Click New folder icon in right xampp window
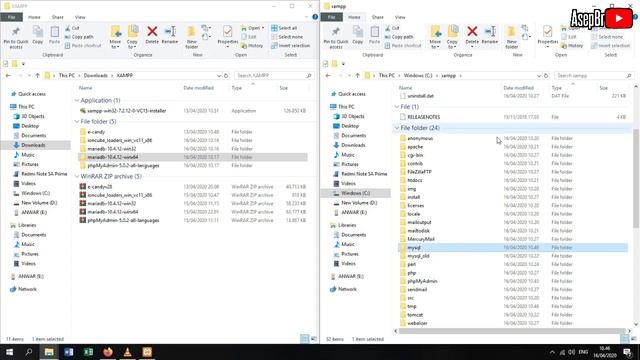 tap(511, 37)
